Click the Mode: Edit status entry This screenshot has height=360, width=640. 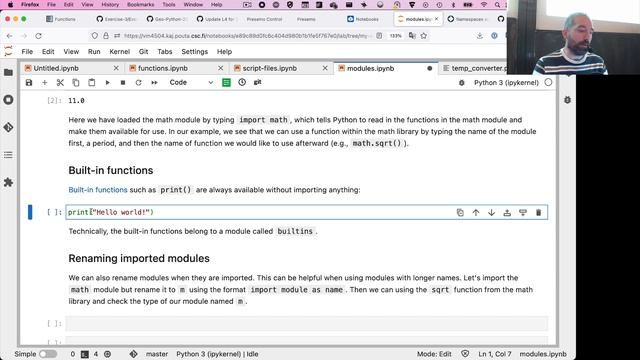(434, 354)
